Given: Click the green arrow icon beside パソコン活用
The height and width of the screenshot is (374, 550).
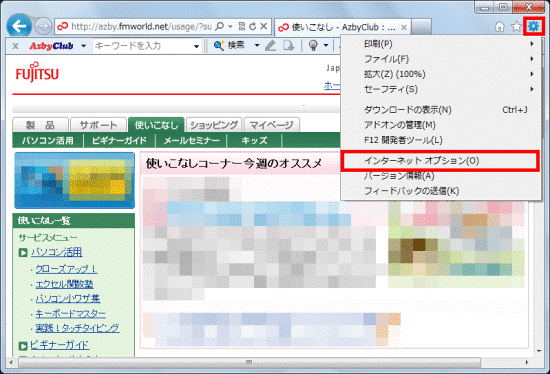Looking at the screenshot, I should click(23, 253).
